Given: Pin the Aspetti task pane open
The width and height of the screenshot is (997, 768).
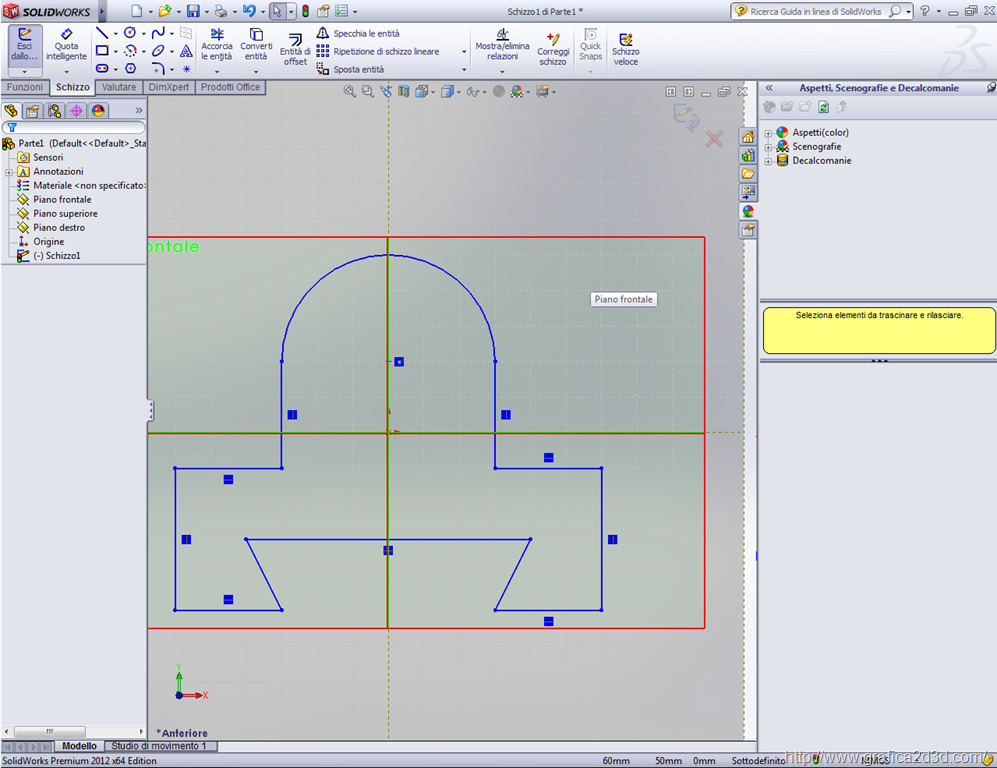Looking at the screenshot, I should [990, 88].
